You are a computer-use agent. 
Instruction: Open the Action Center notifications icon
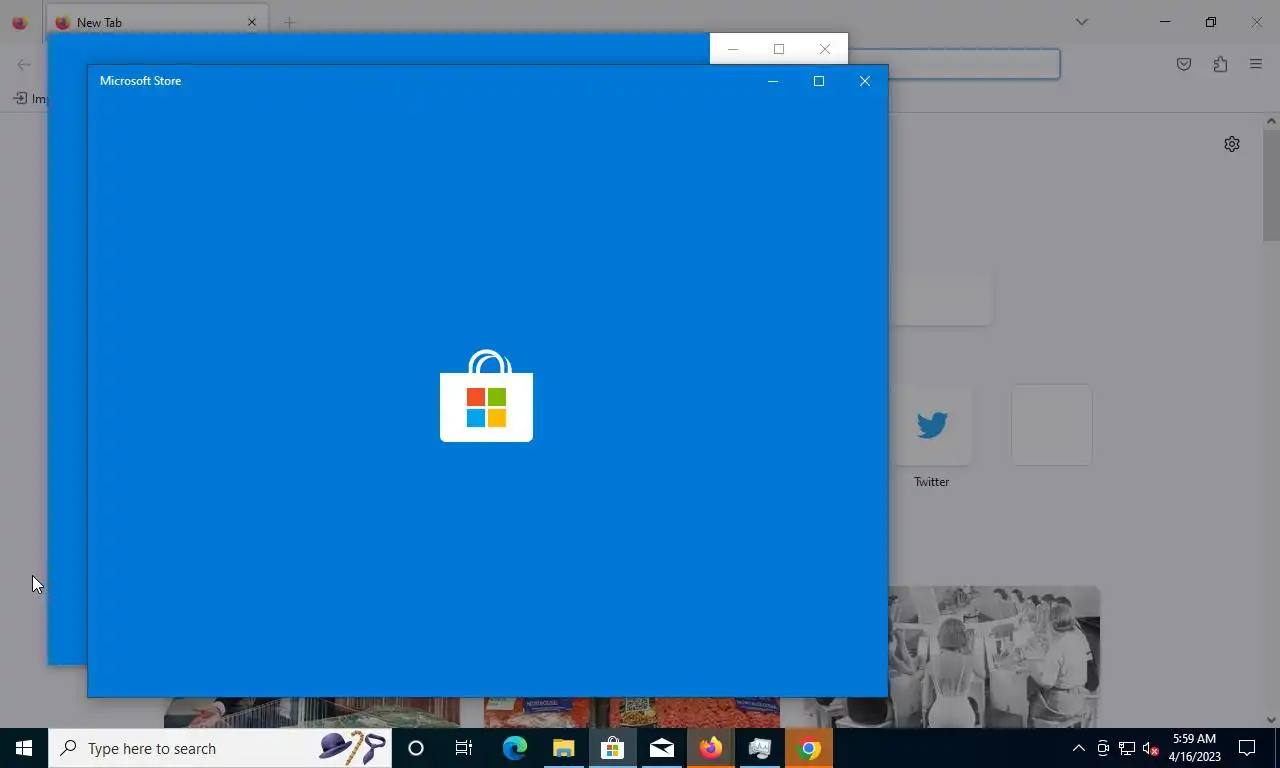[1247, 748]
